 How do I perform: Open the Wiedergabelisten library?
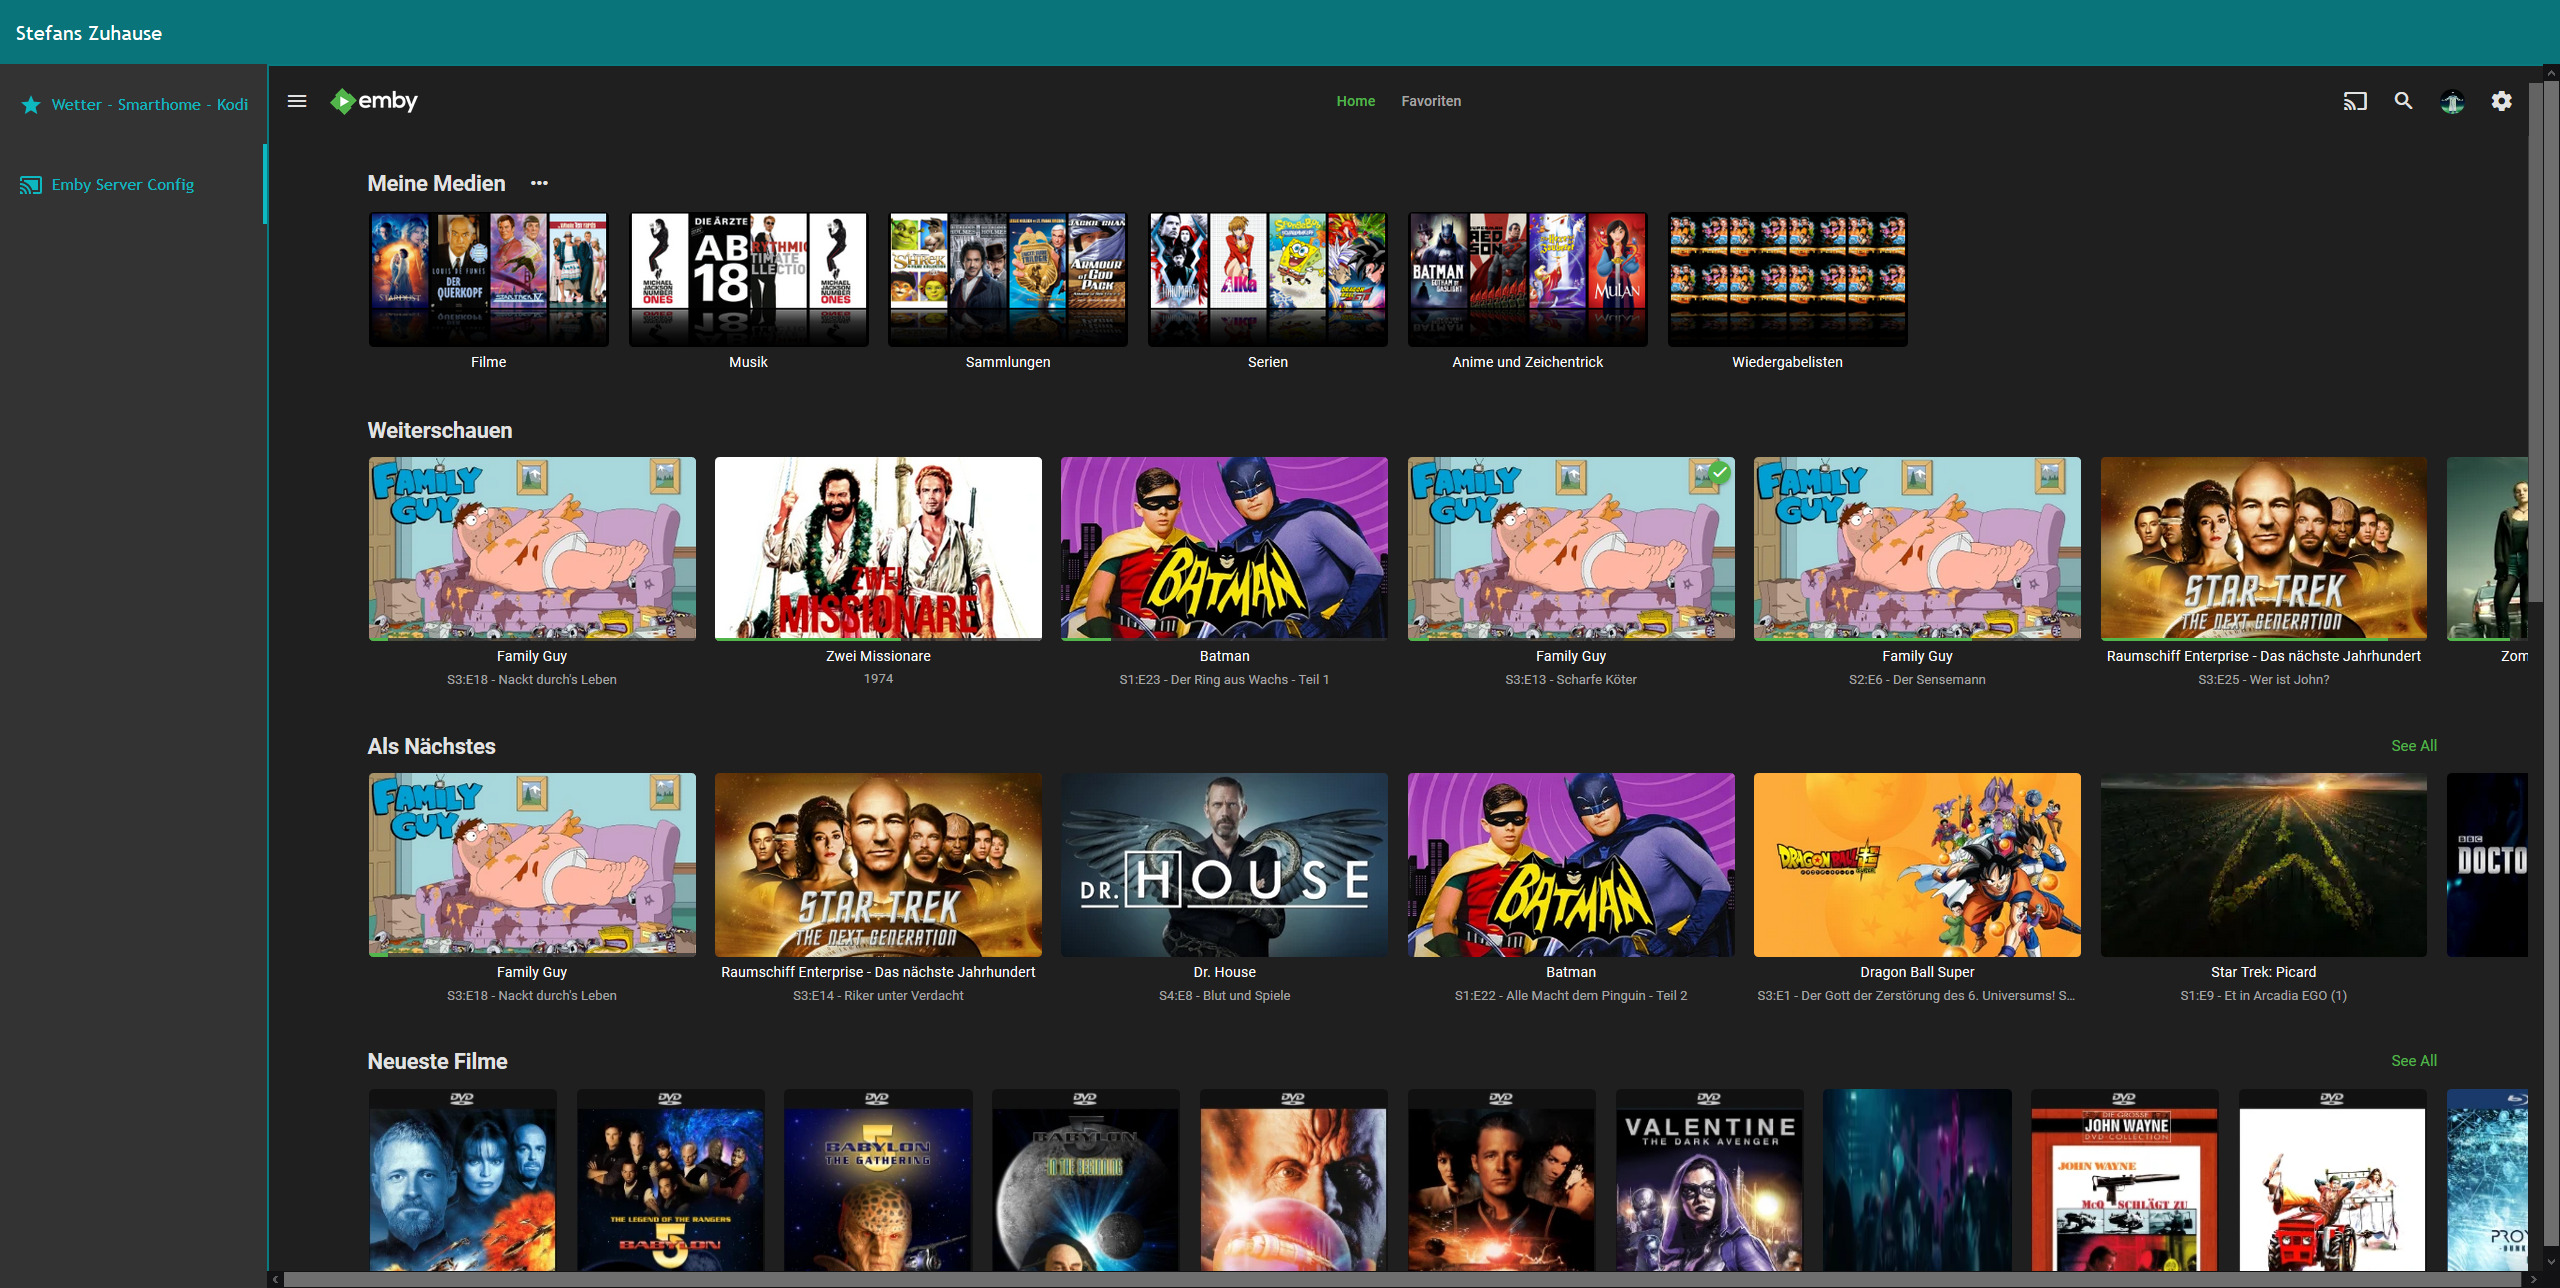click(x=1787, y=280)
